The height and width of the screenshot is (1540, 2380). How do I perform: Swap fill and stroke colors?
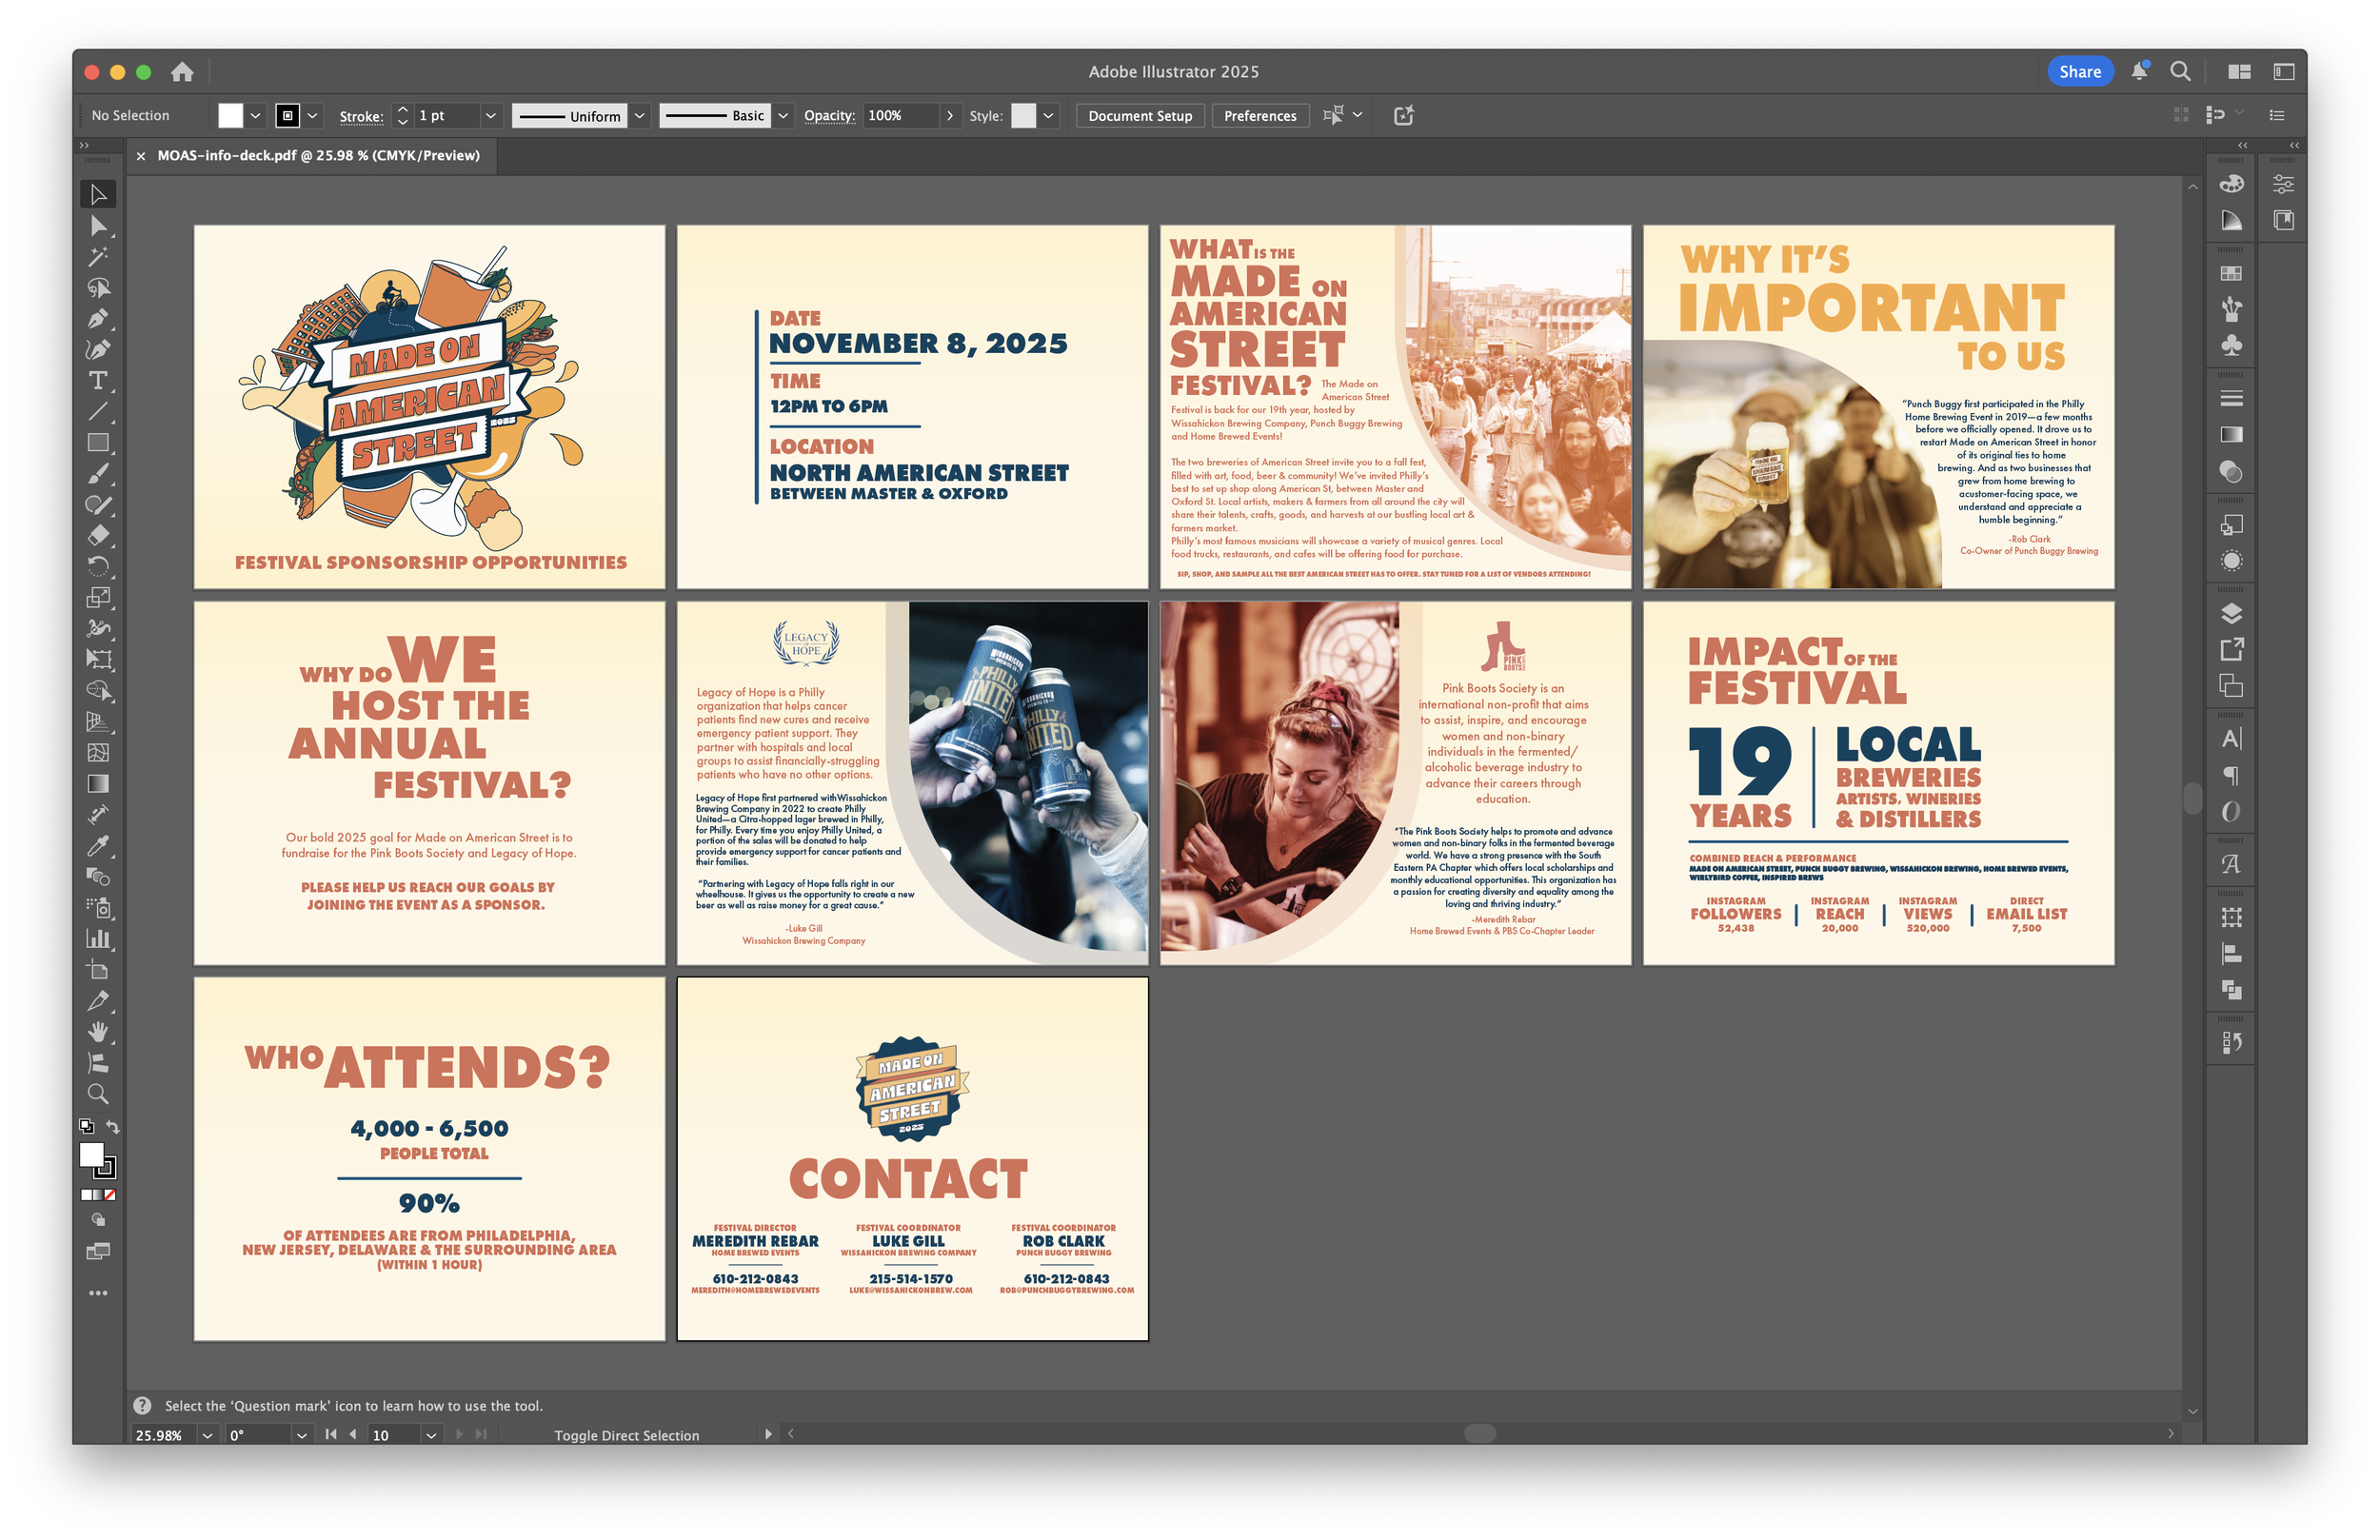coord(113,1127)
